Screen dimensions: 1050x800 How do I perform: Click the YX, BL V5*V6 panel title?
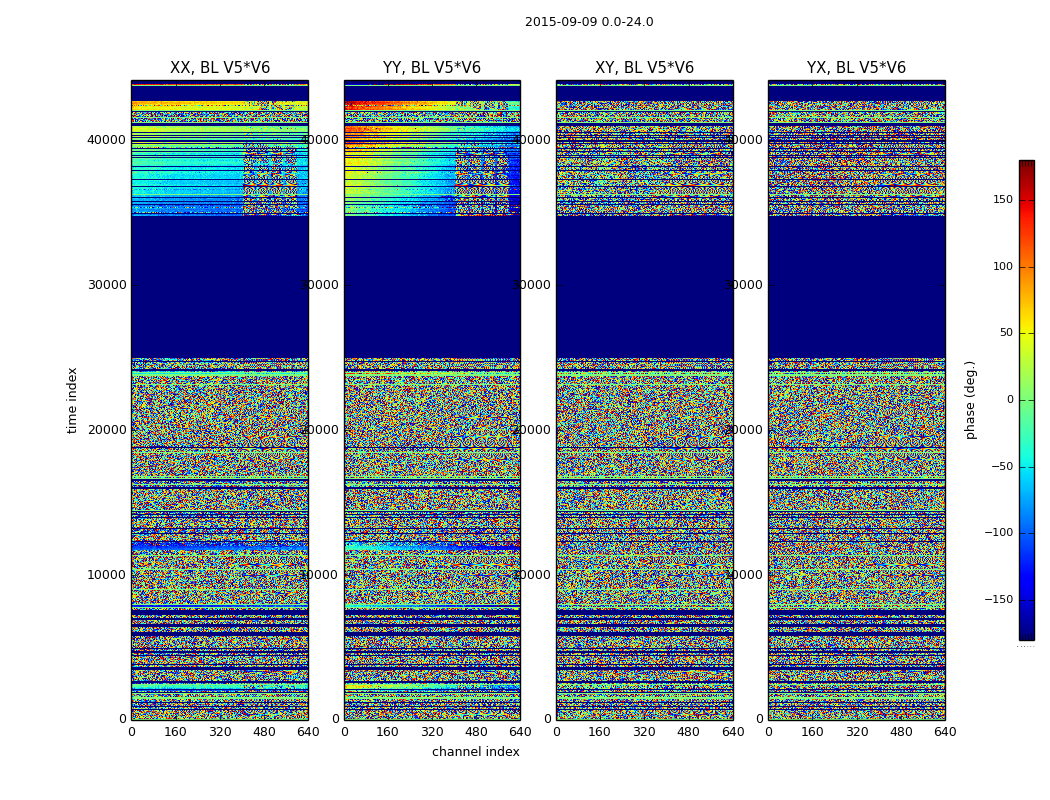[x=856, y=68]
